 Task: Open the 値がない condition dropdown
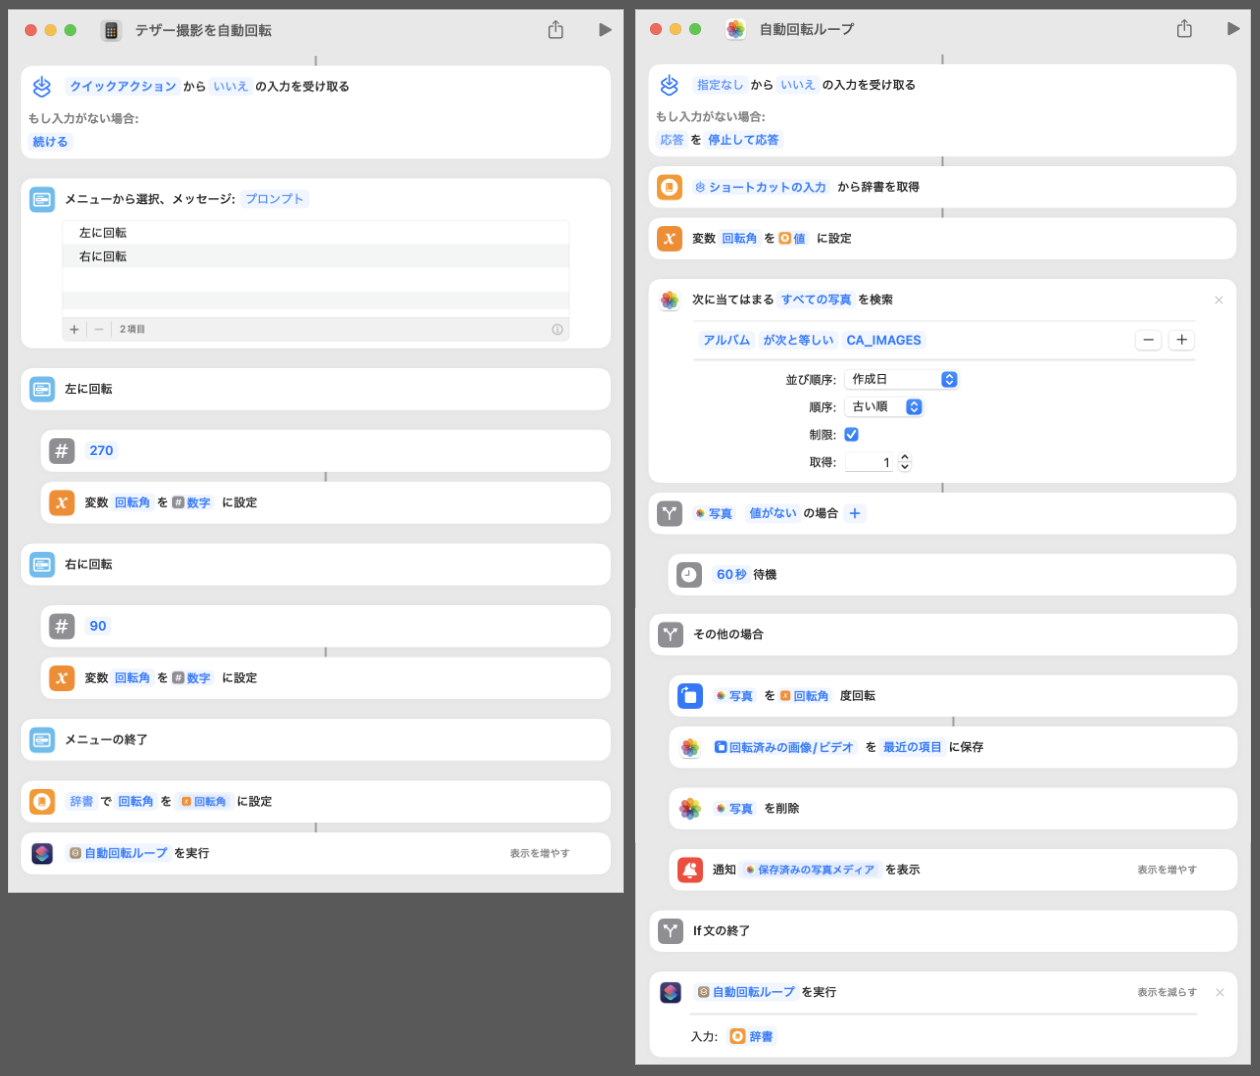[773, 514]
